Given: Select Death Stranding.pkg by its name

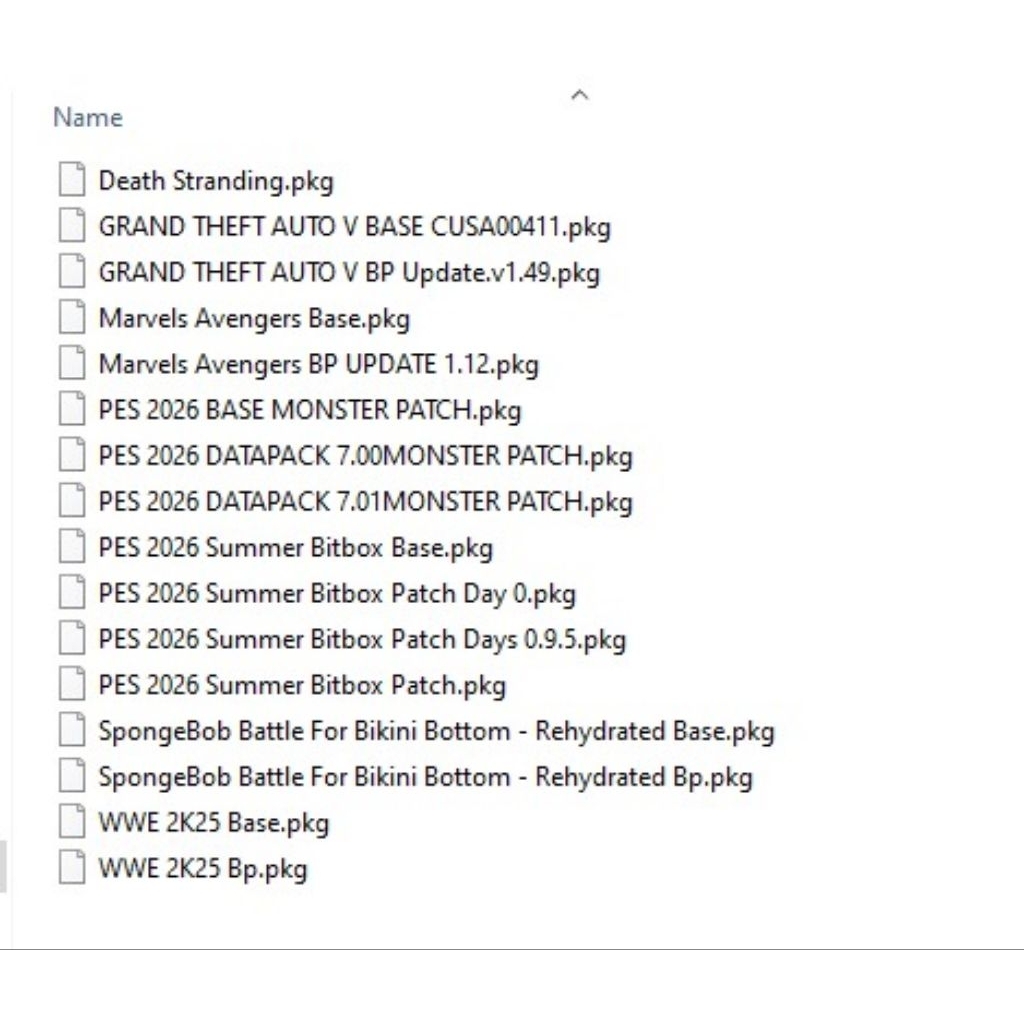Looking at the screenshot, I should (216, 181).
